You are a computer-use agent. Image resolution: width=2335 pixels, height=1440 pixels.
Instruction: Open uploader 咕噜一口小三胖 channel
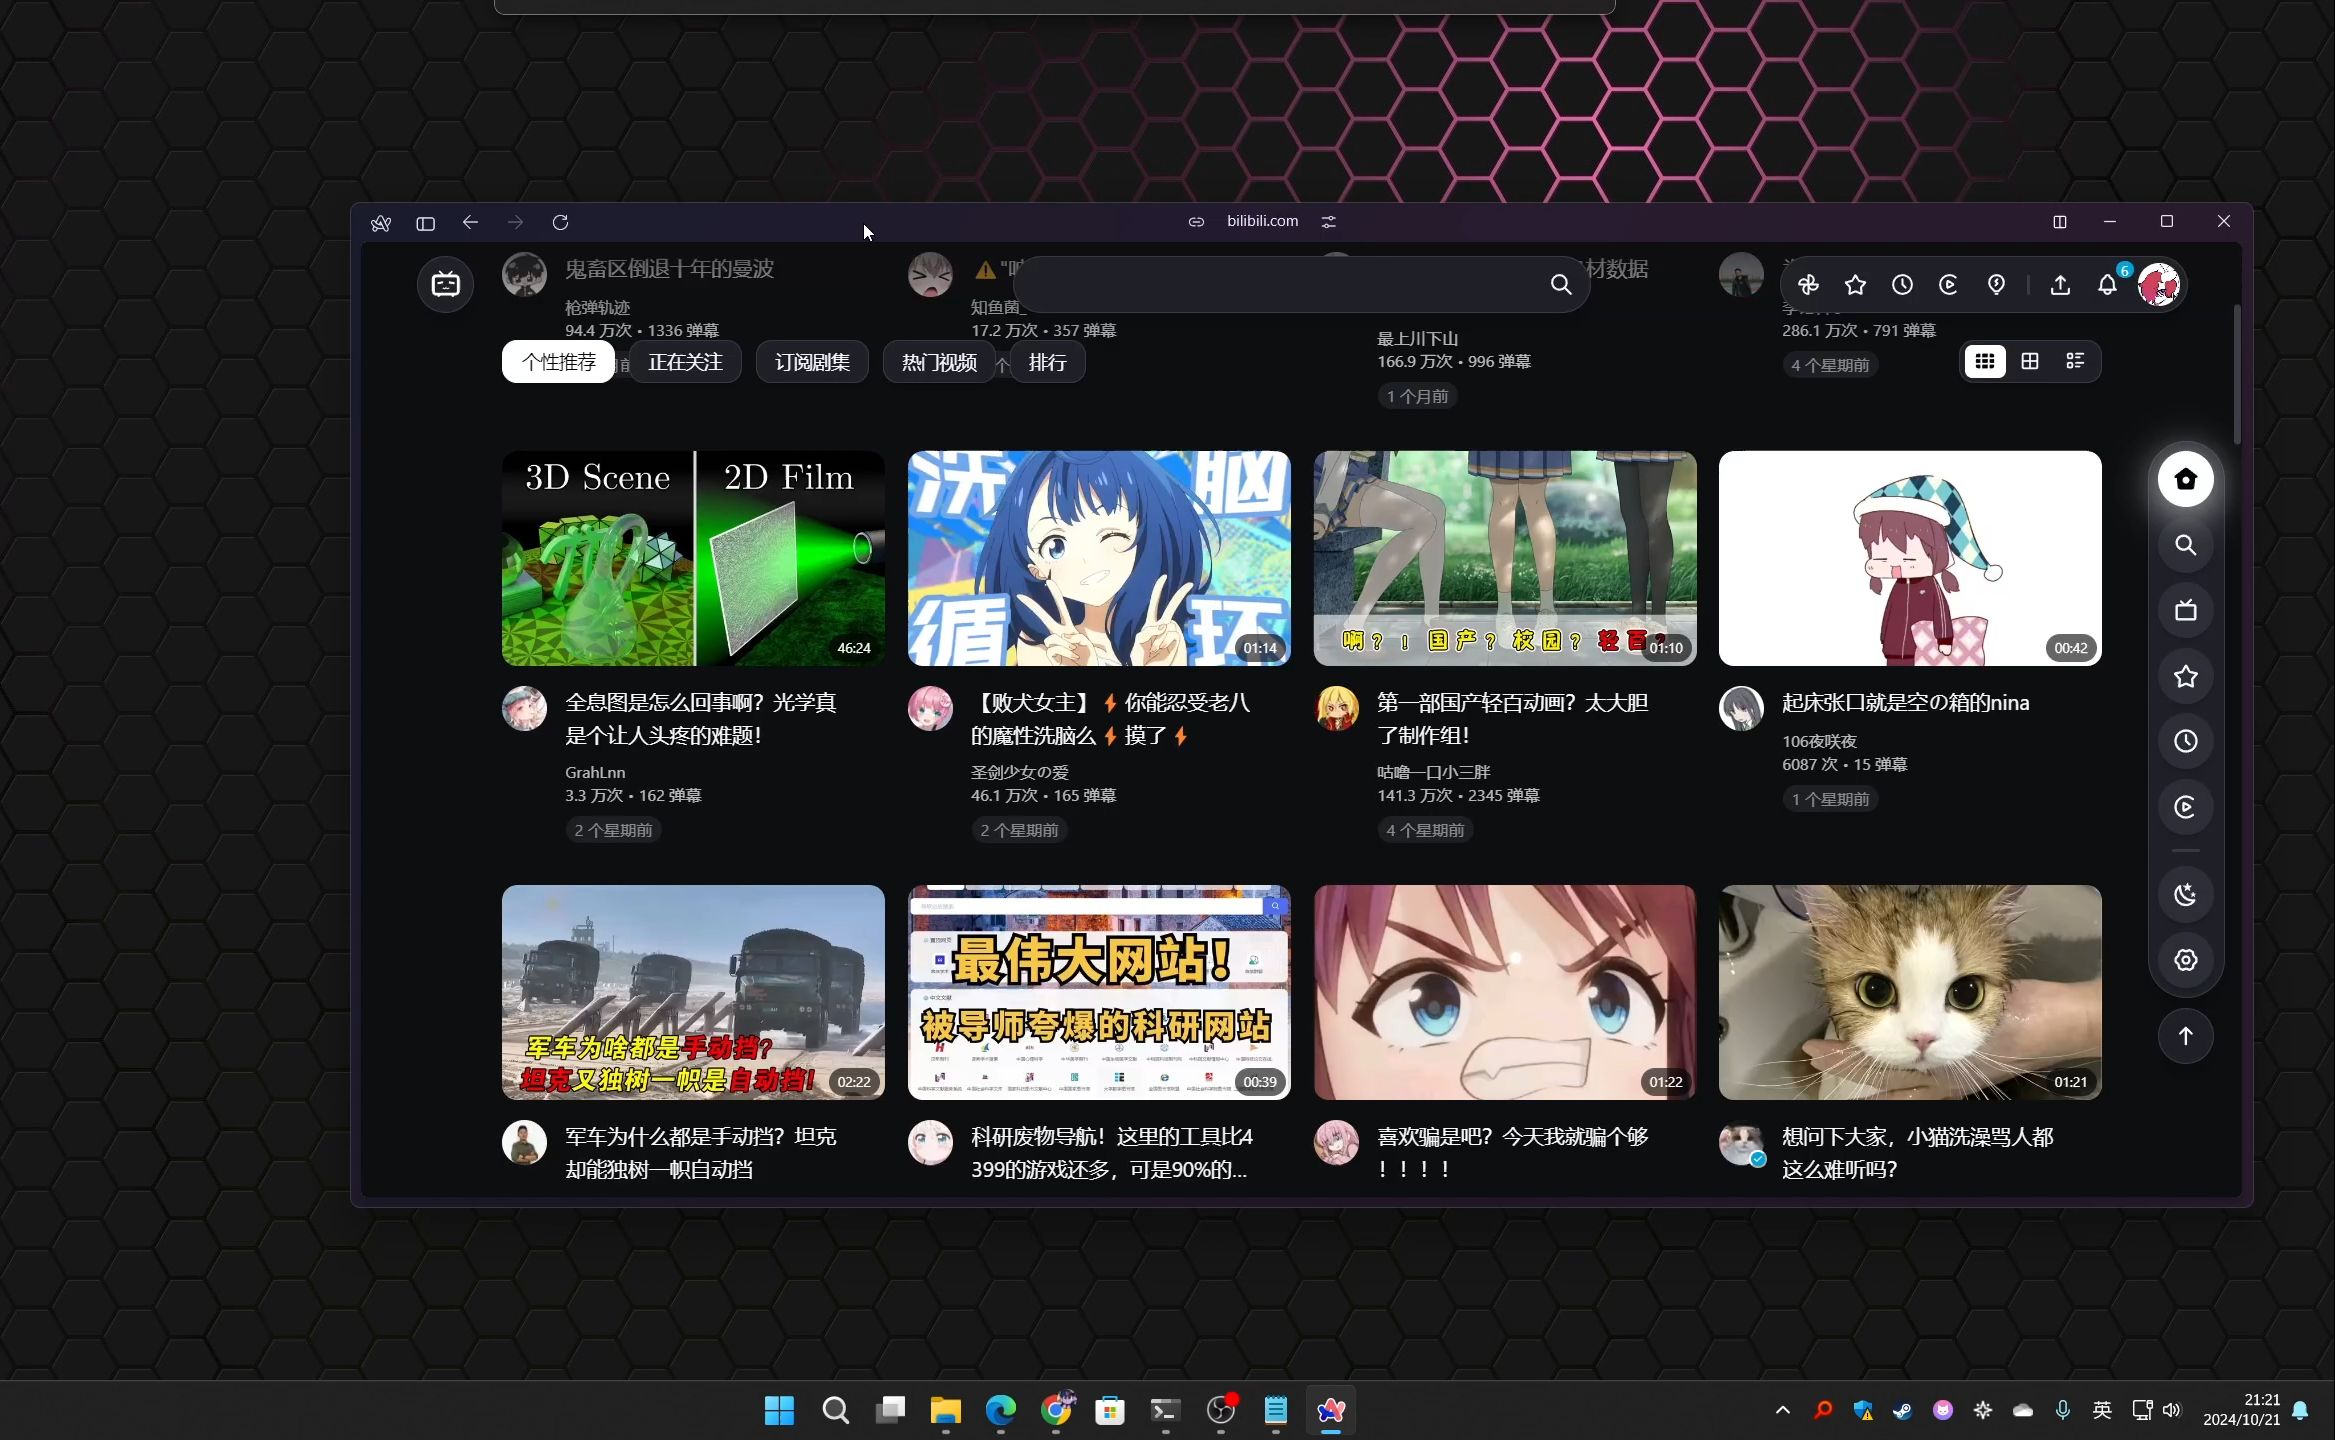(1433, 773)
